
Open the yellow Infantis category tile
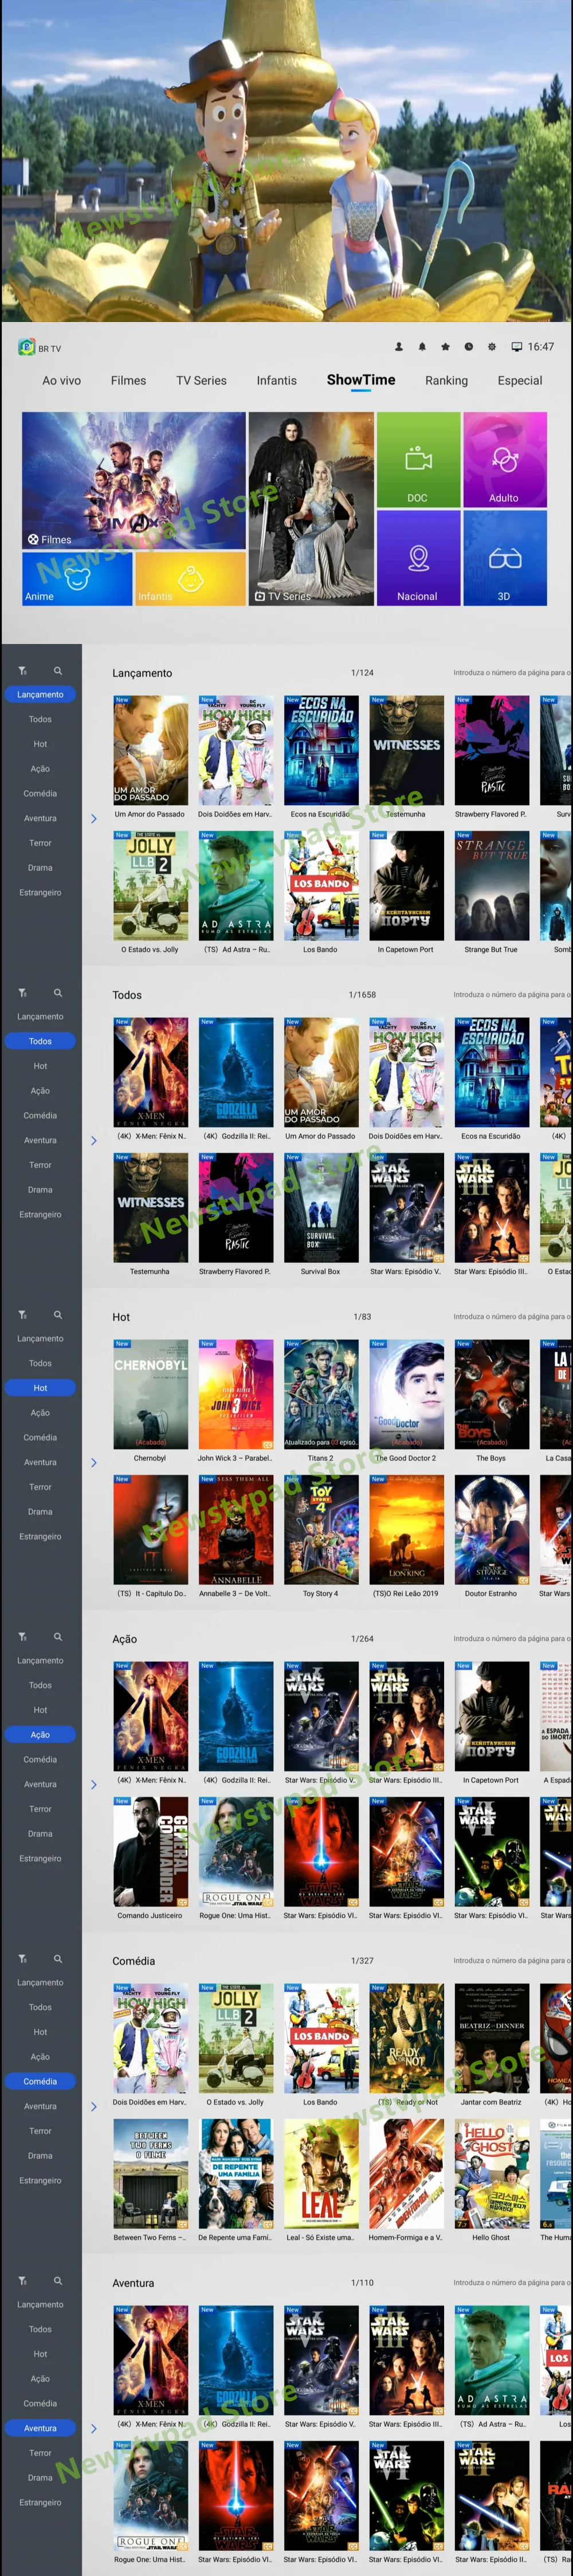[x=190, y=579]
